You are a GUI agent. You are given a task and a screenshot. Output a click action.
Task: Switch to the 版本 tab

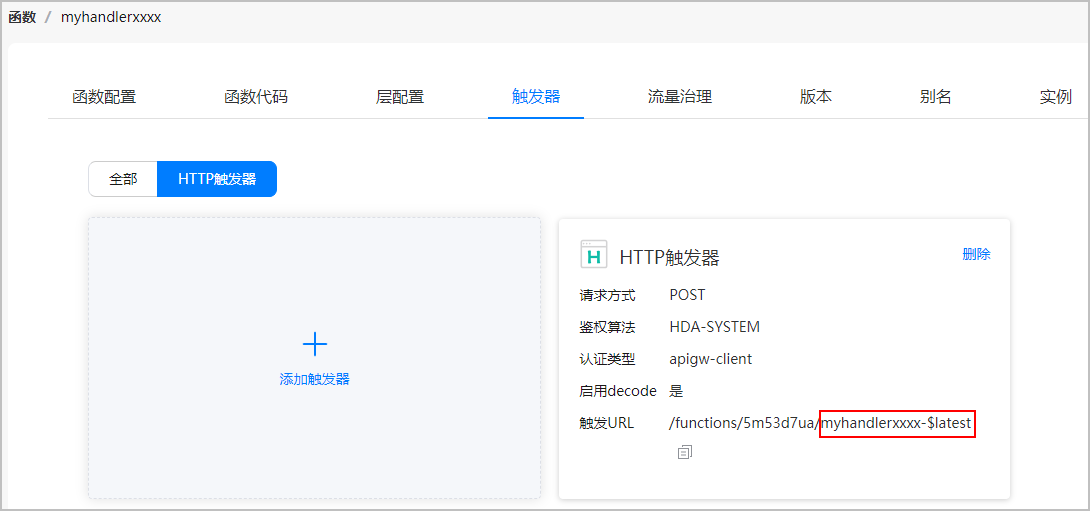816,97
